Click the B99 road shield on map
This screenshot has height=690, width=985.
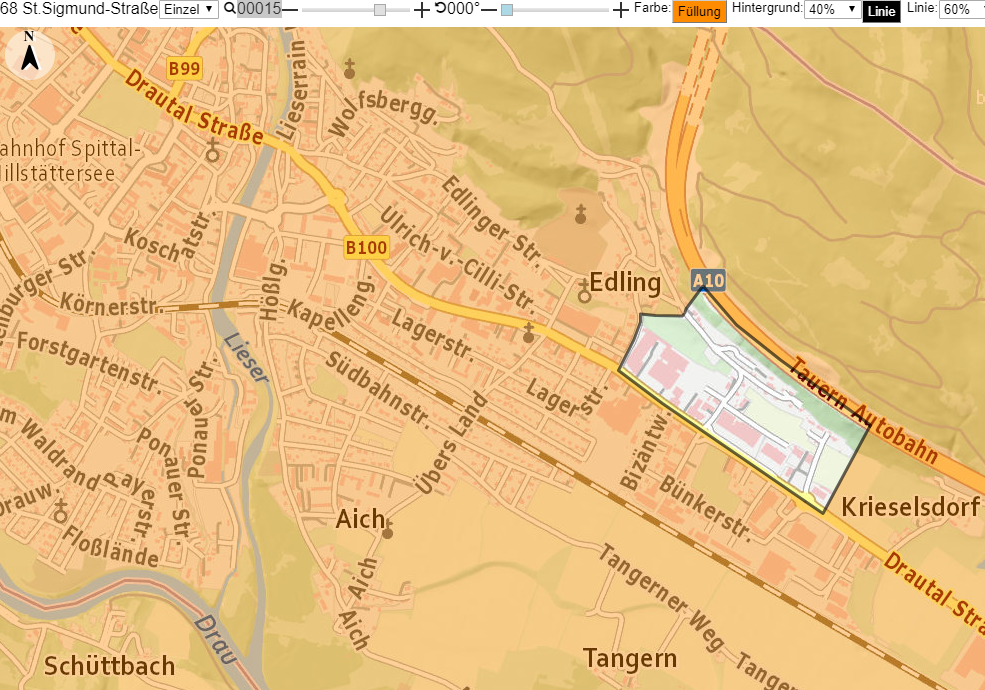(184, 68)
